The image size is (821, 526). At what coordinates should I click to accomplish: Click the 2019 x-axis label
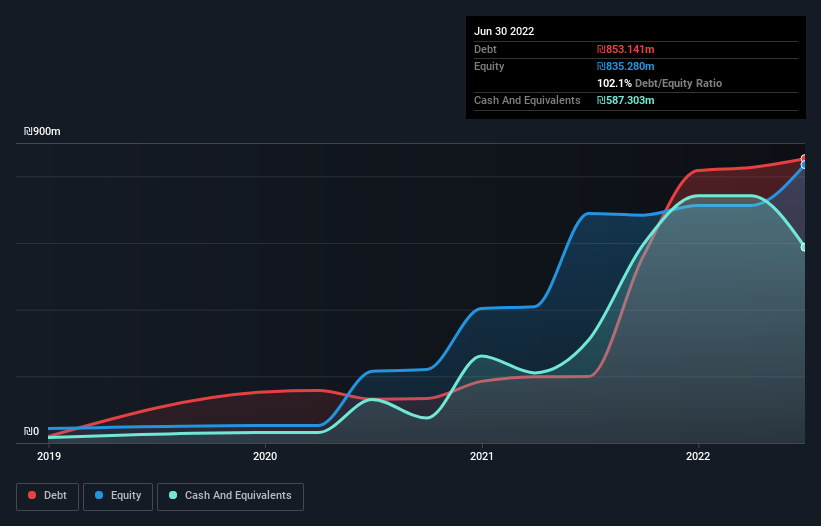(49, 456)
